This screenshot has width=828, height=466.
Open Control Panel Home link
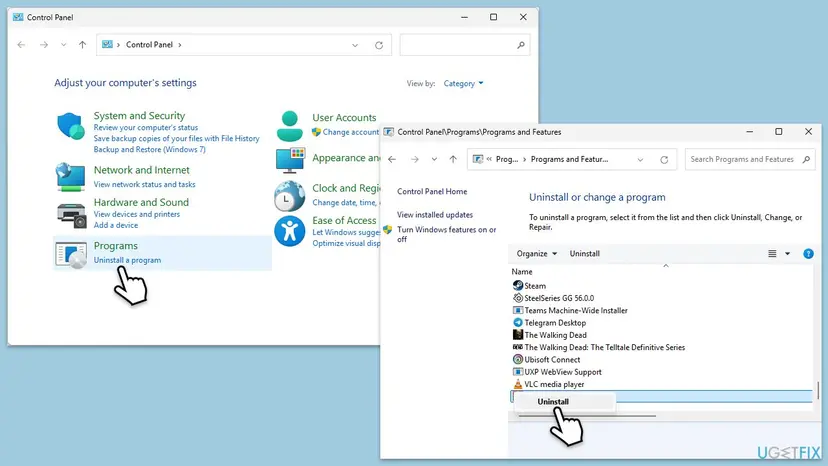tap(432, 191)
